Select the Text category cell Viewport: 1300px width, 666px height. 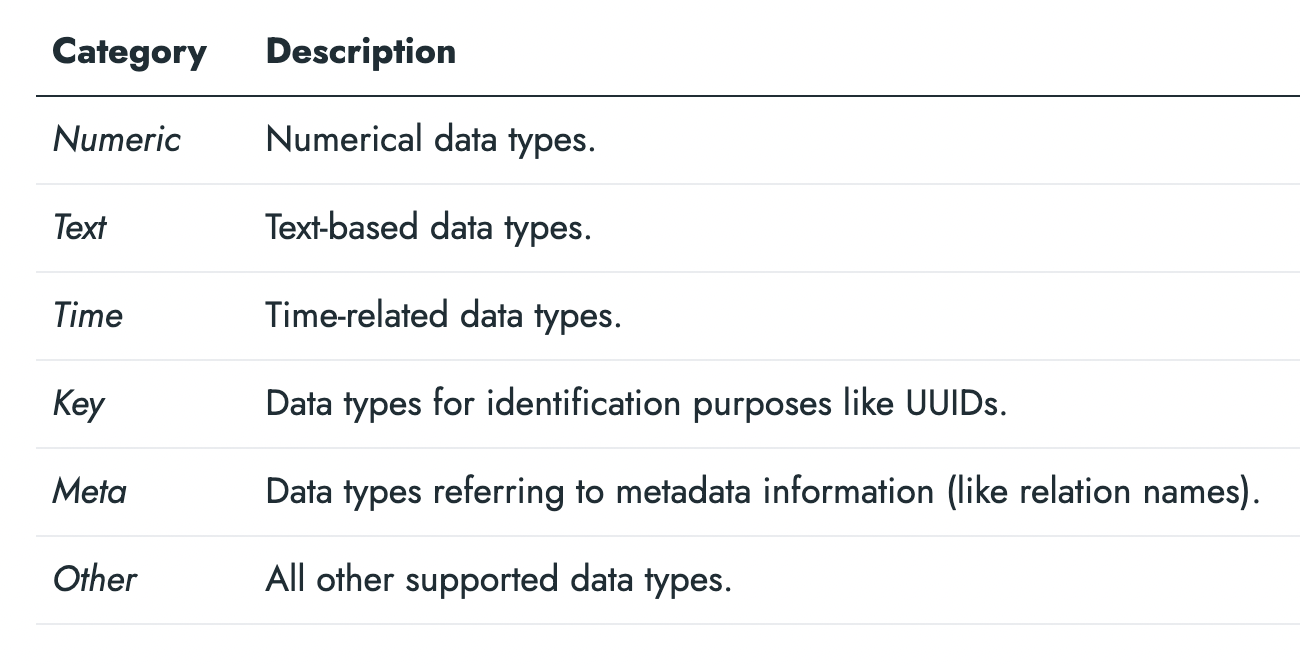tap(79, 228)
